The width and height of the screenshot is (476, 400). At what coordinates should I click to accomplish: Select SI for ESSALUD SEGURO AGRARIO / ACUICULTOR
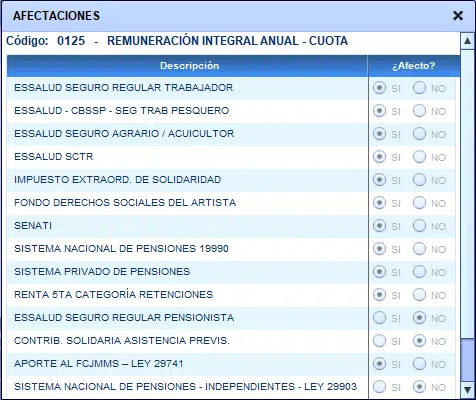pos(379,134)
